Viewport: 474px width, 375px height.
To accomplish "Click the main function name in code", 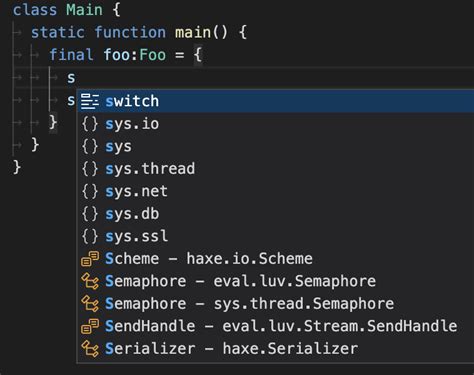I will (x=193, y=32).
